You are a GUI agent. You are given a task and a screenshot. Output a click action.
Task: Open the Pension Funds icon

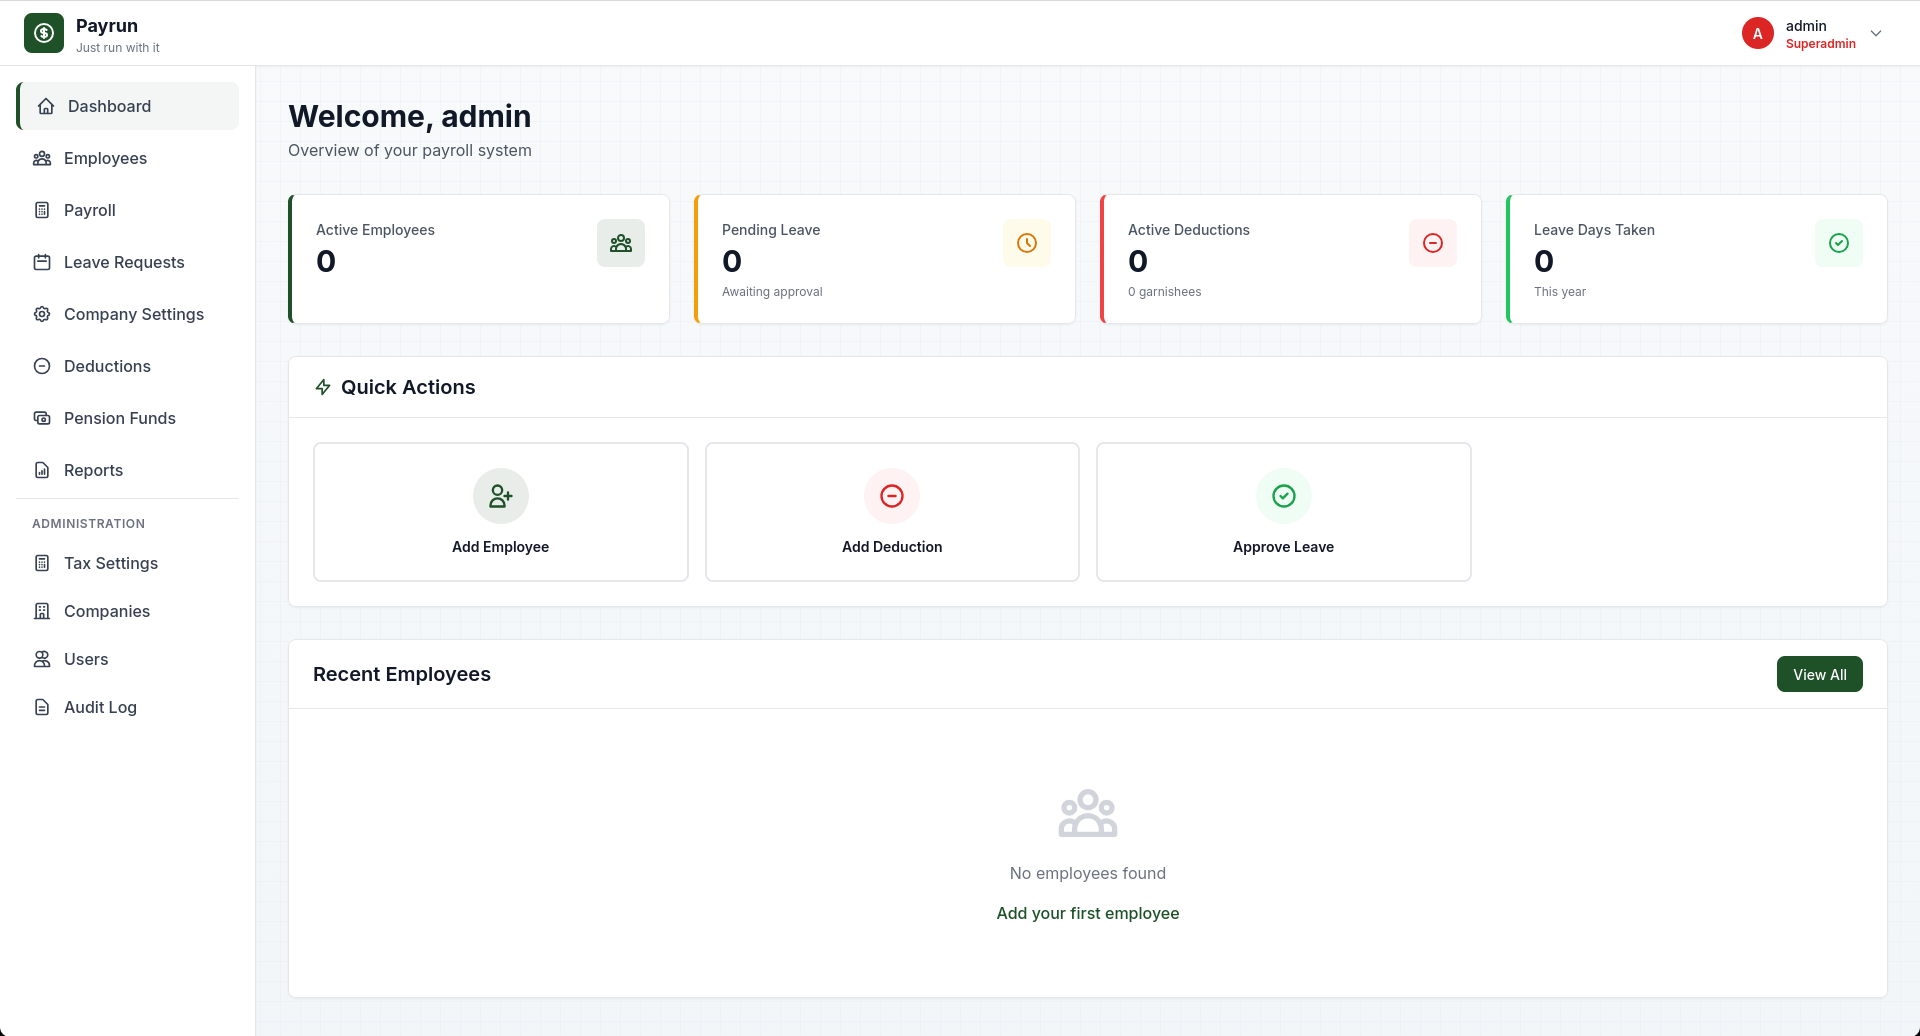click(x=42, y=418)
